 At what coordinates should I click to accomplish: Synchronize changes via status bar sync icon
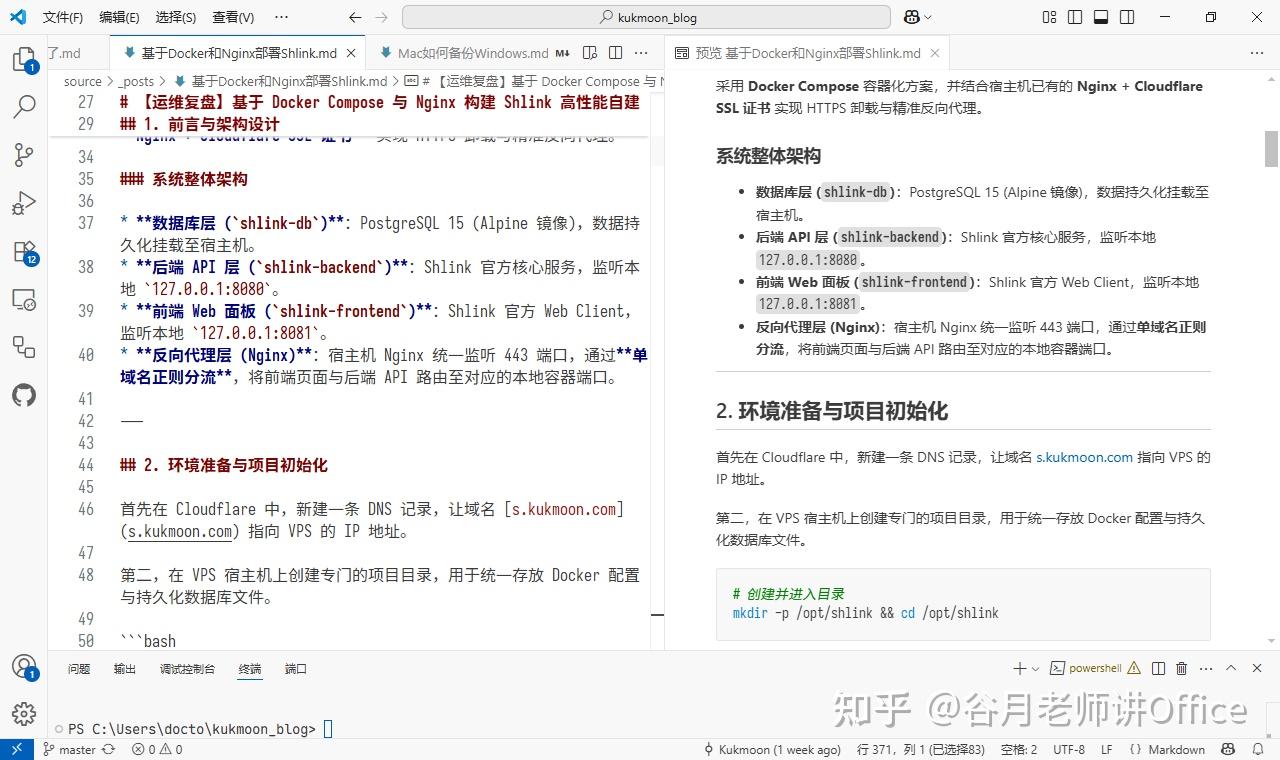108,749
